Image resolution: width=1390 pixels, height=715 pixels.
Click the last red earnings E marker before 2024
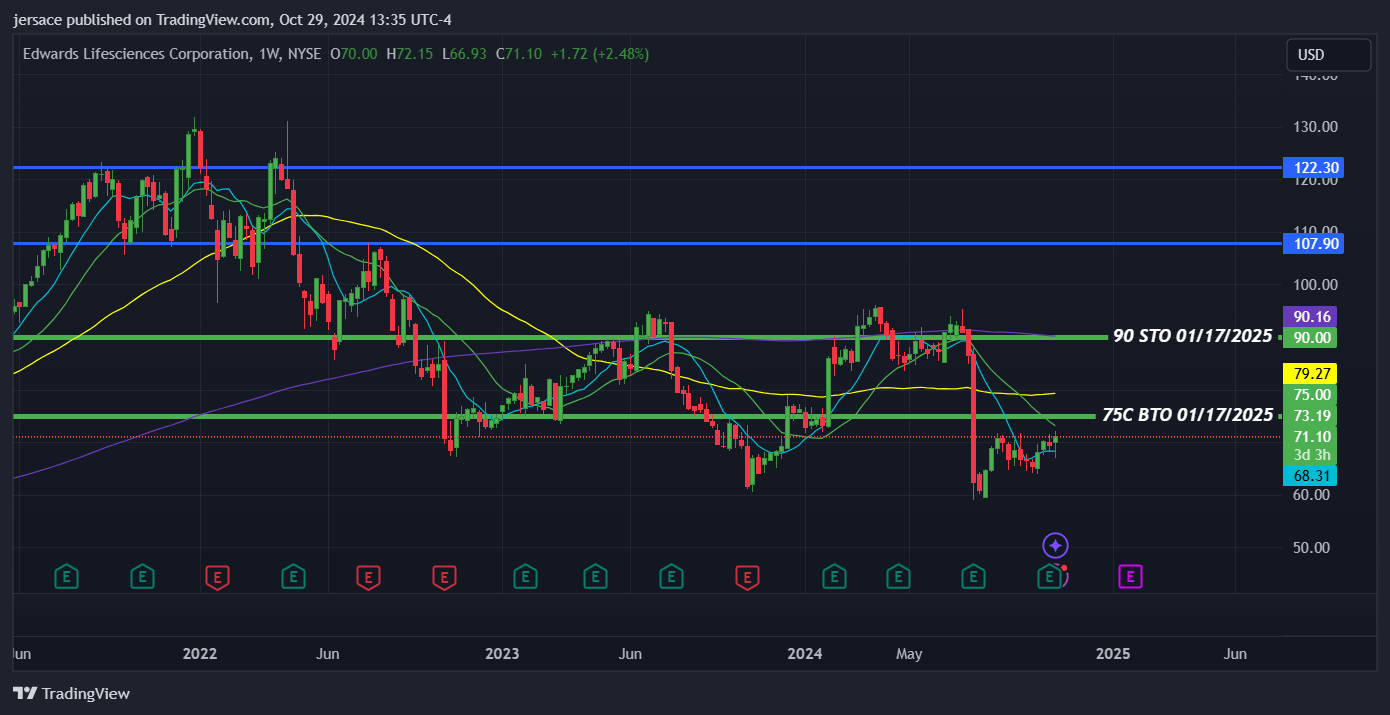(746, 576)
